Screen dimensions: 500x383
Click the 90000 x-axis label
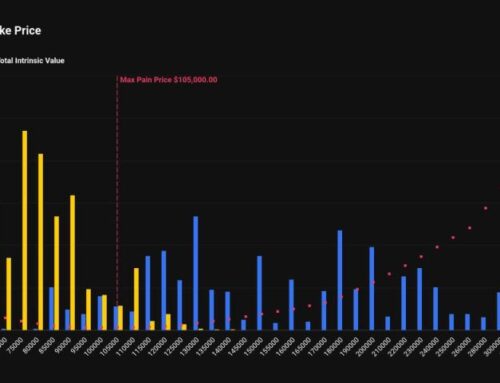(63, 346)
